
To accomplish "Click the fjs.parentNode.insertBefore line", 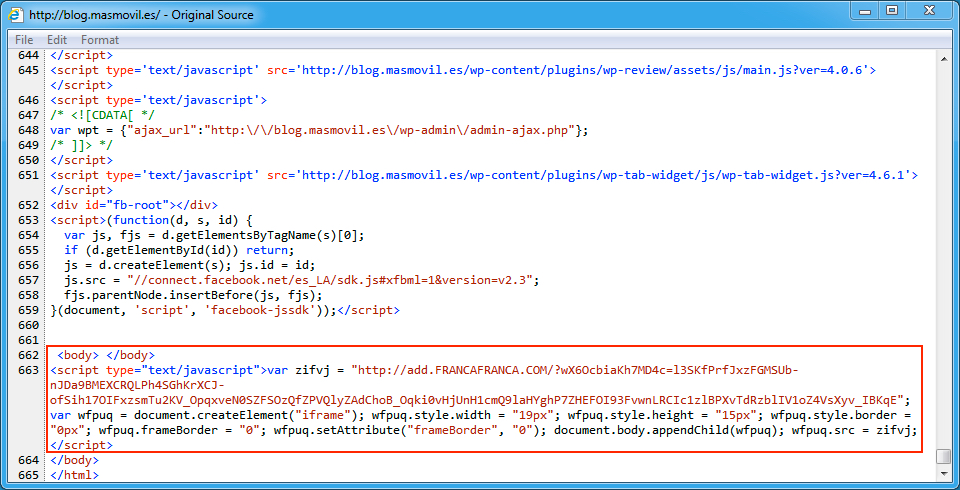I will (x=193, y=295).
